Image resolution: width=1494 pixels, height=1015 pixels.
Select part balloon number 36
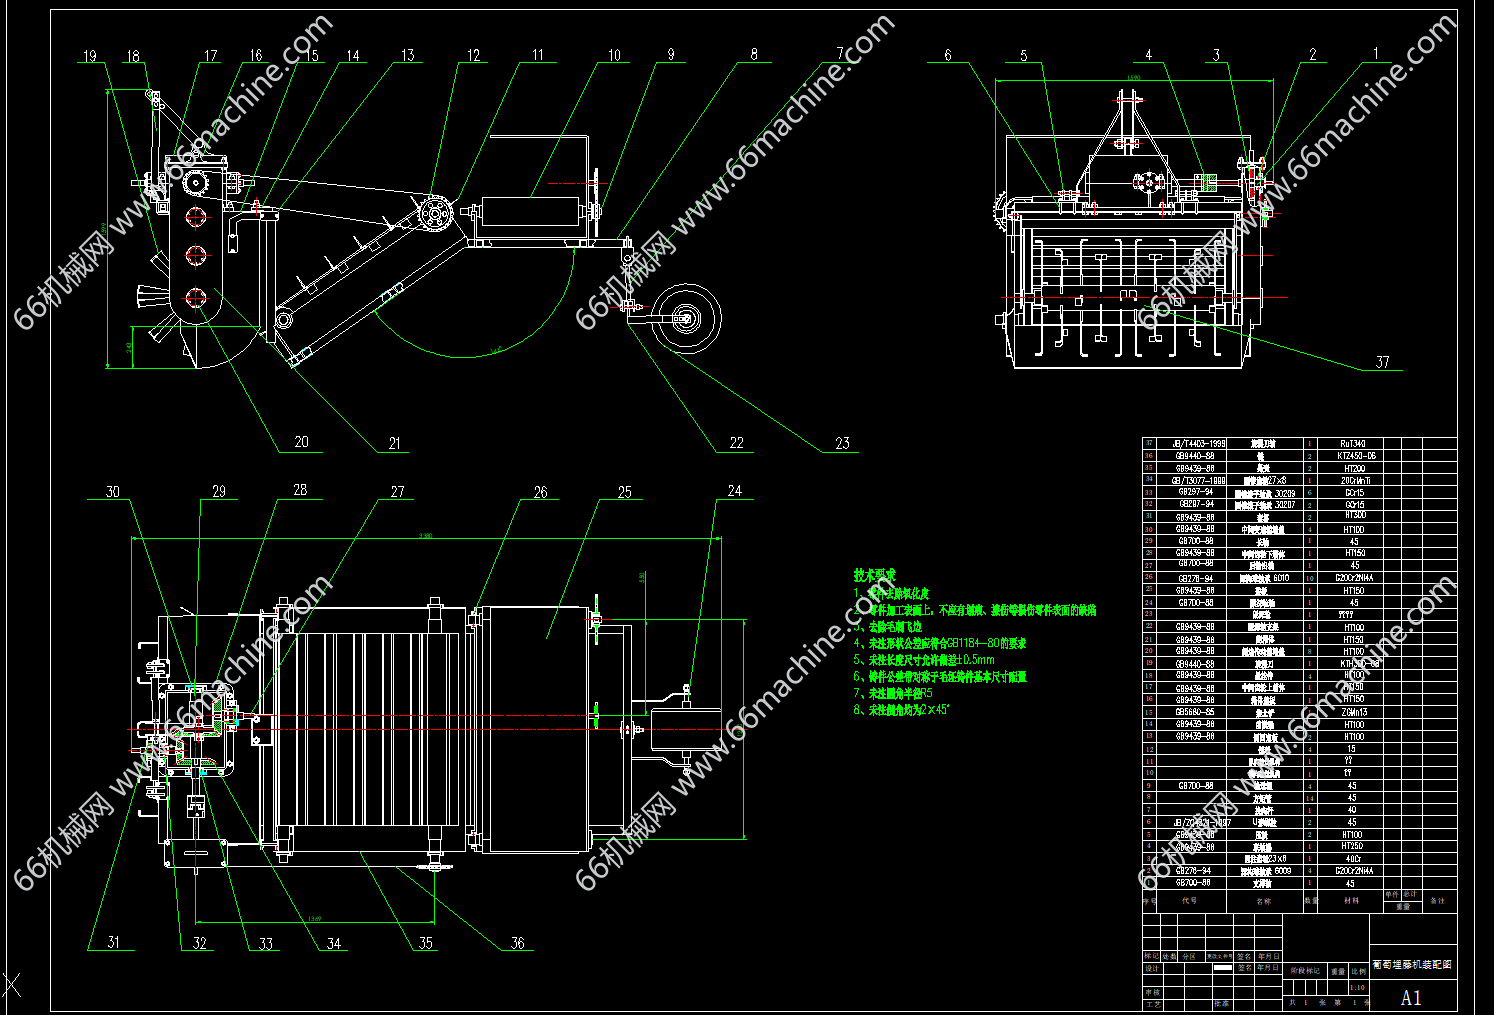tap(517, 942)
